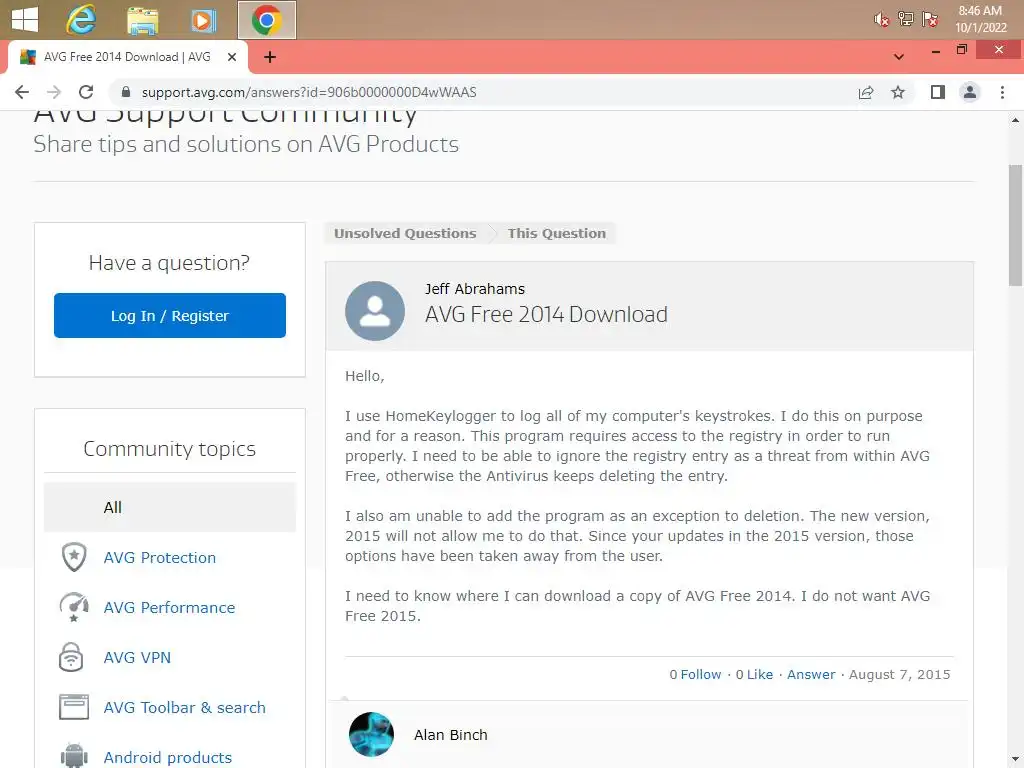This screenshot has height=768, width=1024.
Task: Click the scrollbar up arrow
Action: pyautogui.click(x=1016, y=120)
